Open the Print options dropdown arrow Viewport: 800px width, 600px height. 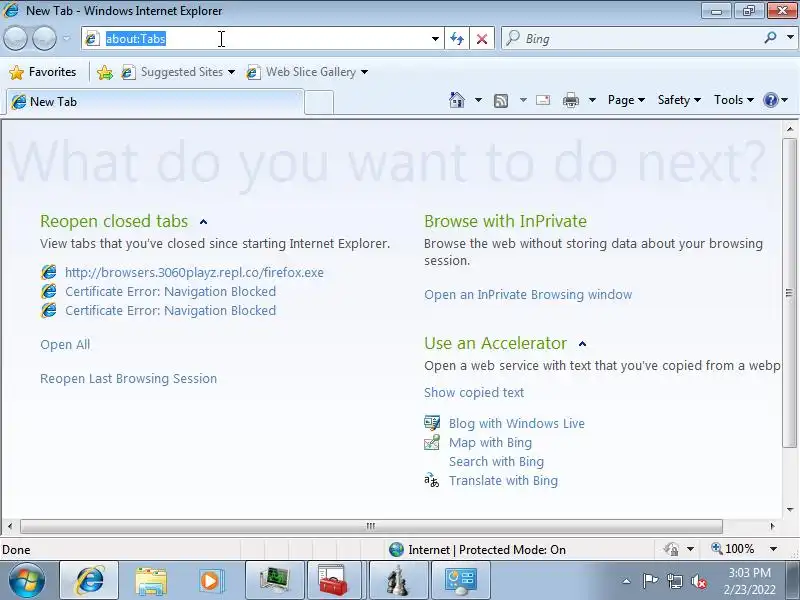(592, 100)
